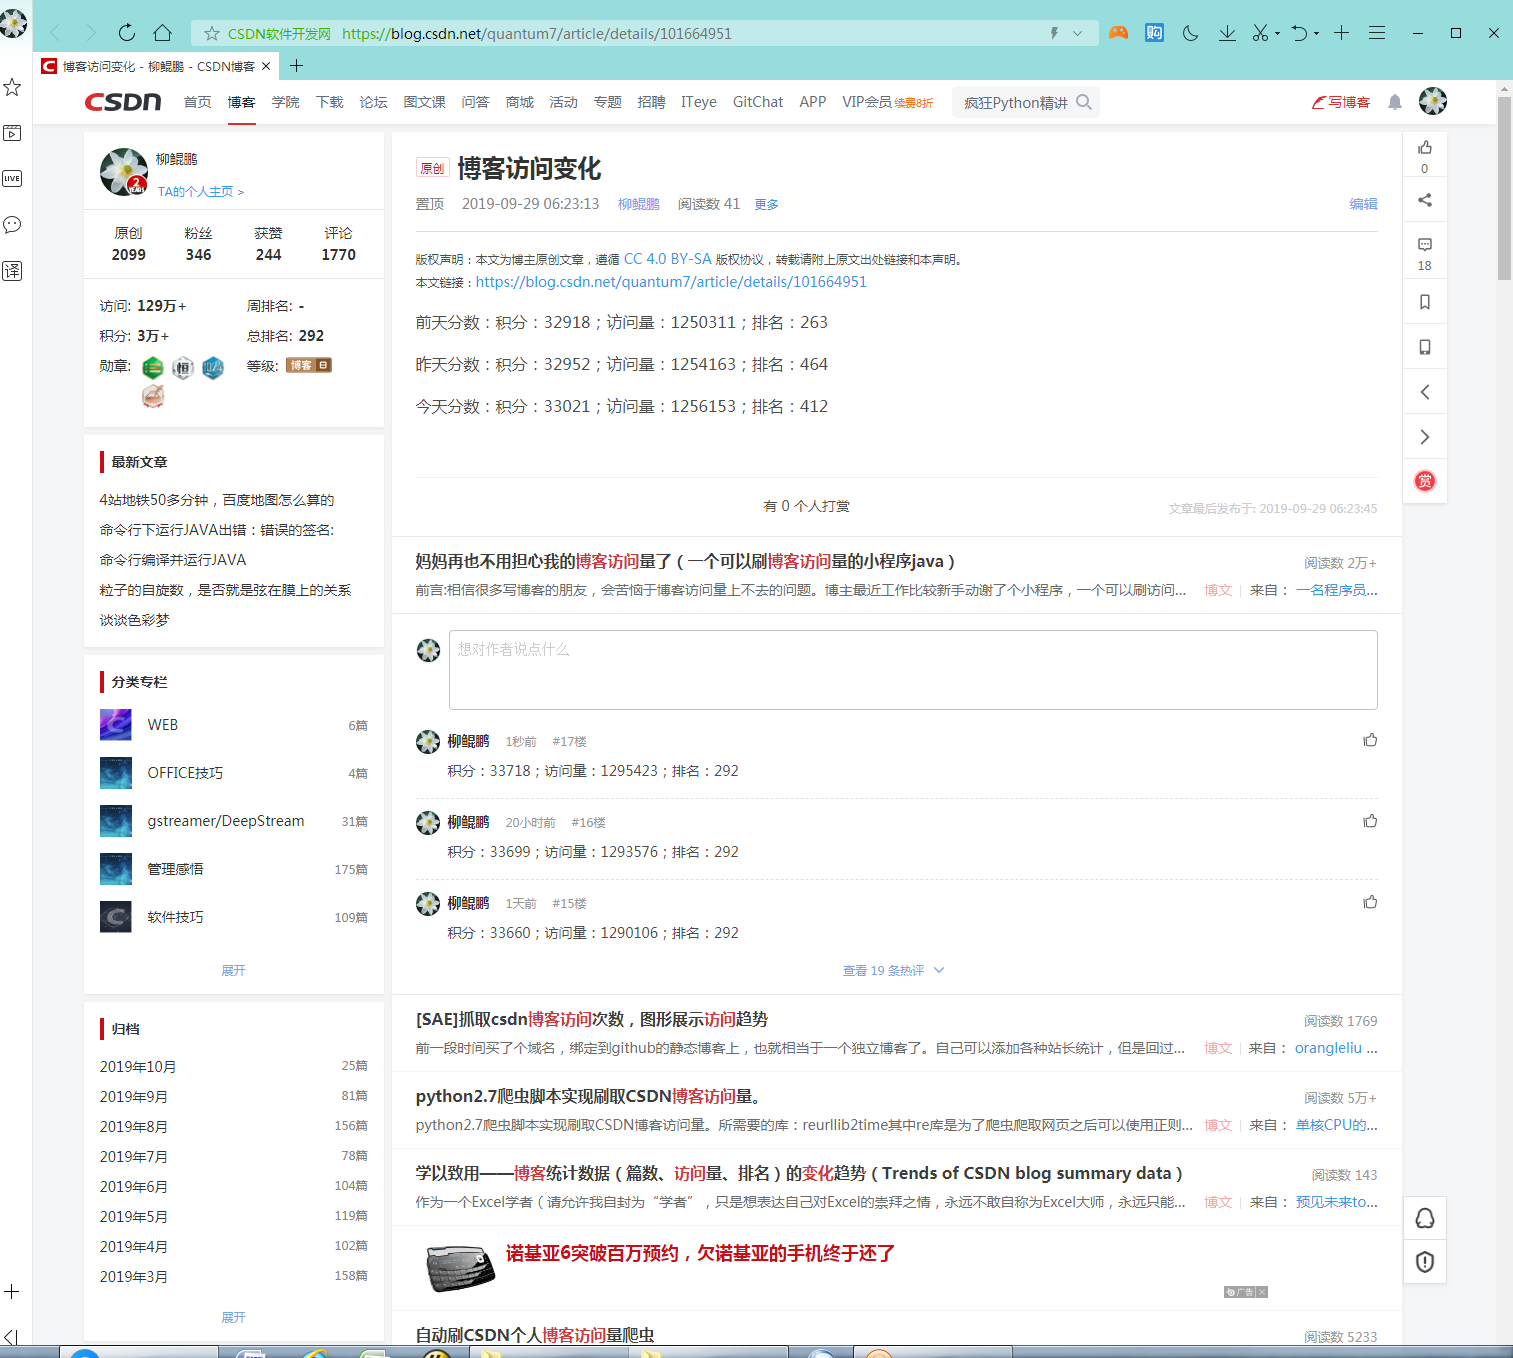This screenshot has height=1358, width=1513.
Task: Open new tab plus icon beside tab
Action: pos(296,66)
